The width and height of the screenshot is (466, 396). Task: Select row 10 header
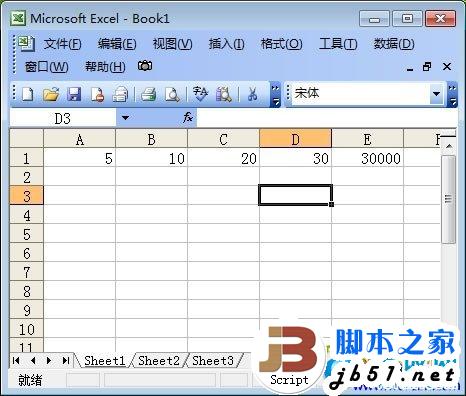(x=26, y=328)
